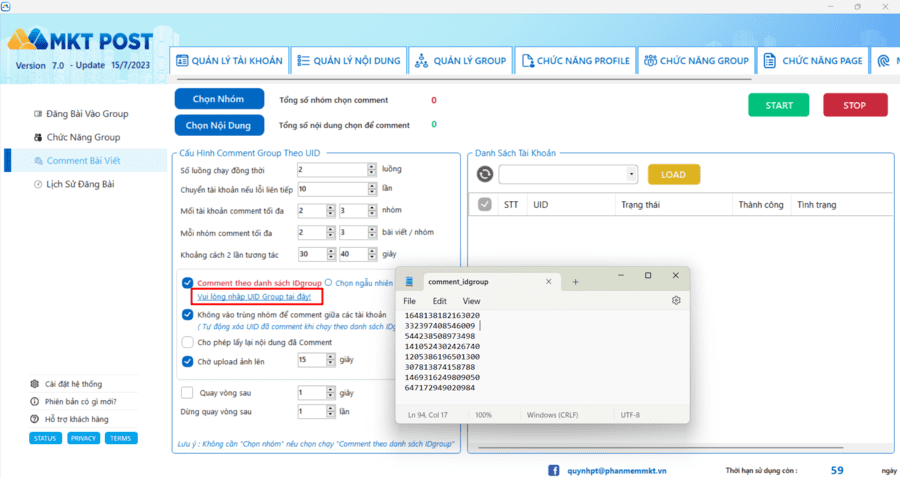The height and width of the screenshot is (478, 900).
Task: Open the CHỨC NĂNG PROFILE tab
Action: point(576,60)
